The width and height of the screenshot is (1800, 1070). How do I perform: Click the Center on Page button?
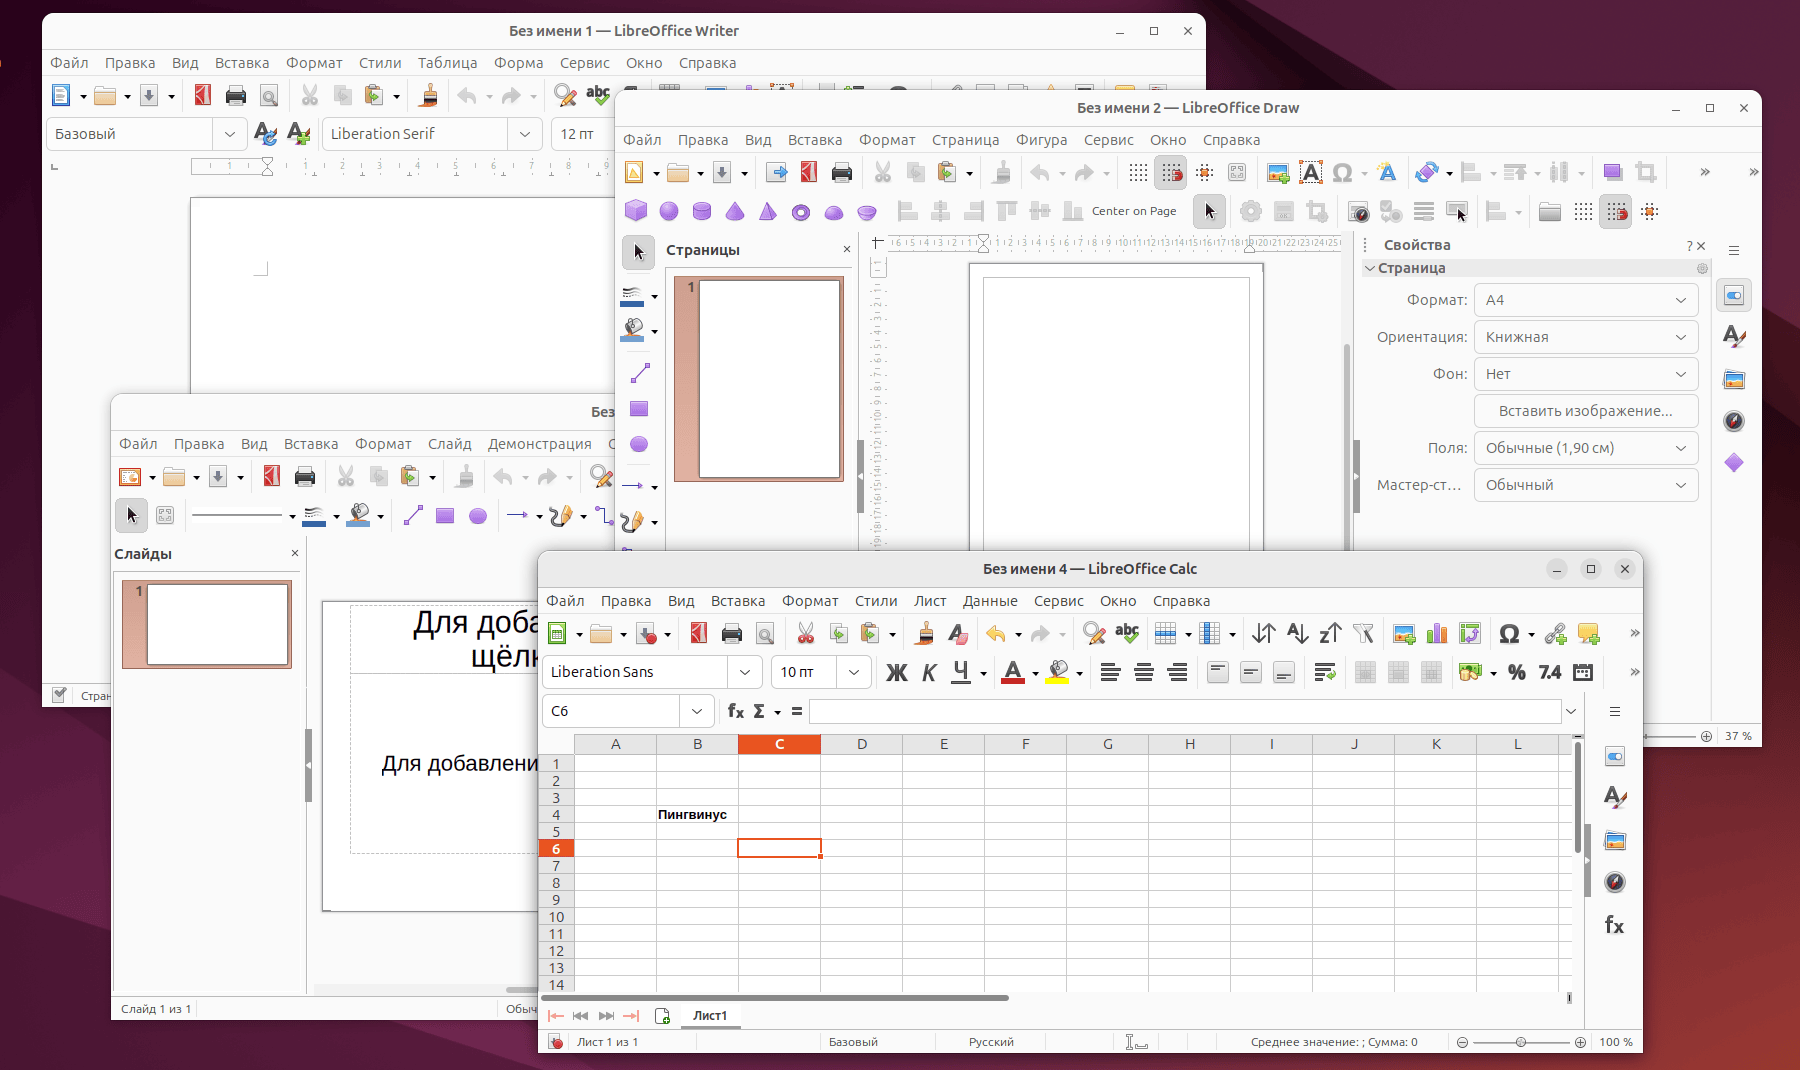click(x=1133, y=211)
